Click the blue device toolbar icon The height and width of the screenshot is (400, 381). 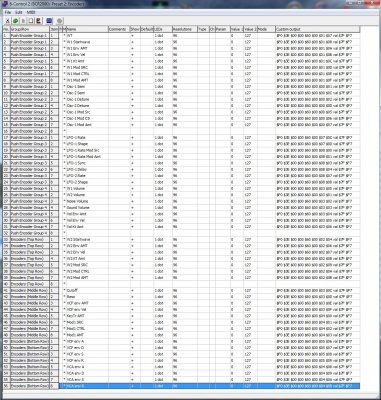49,21
